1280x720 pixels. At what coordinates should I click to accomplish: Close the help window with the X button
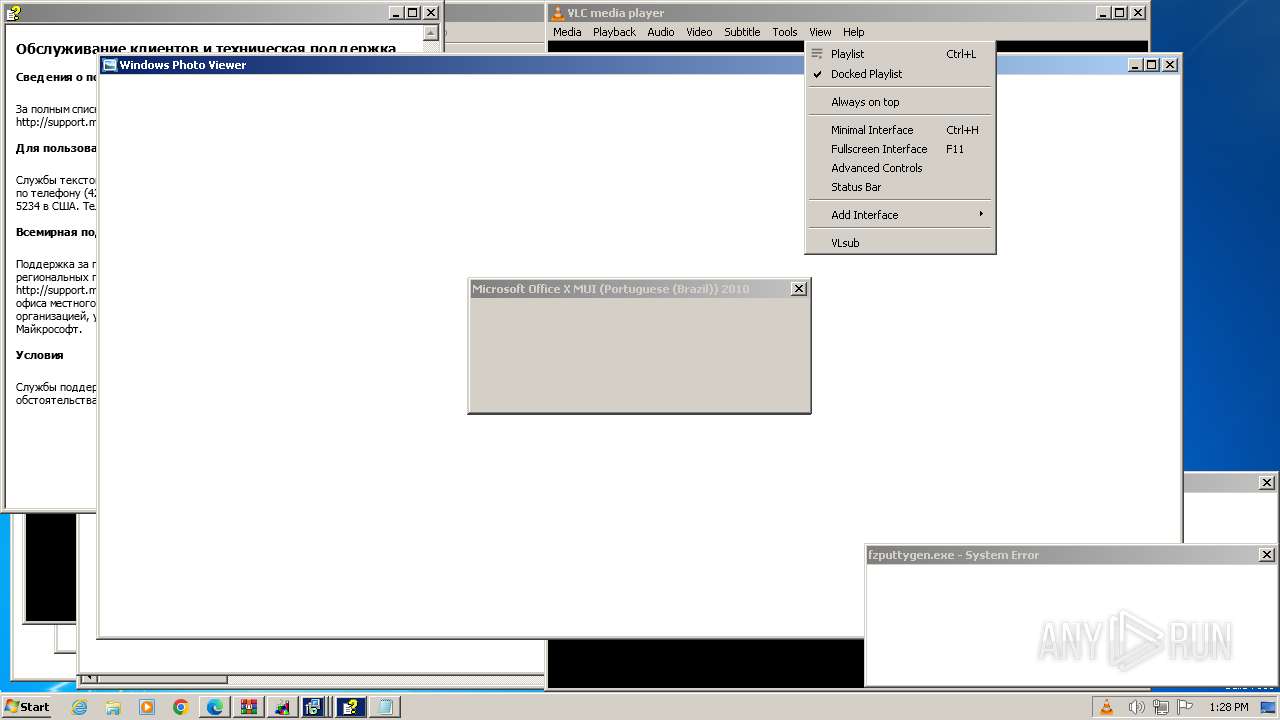tap(430, 13)
